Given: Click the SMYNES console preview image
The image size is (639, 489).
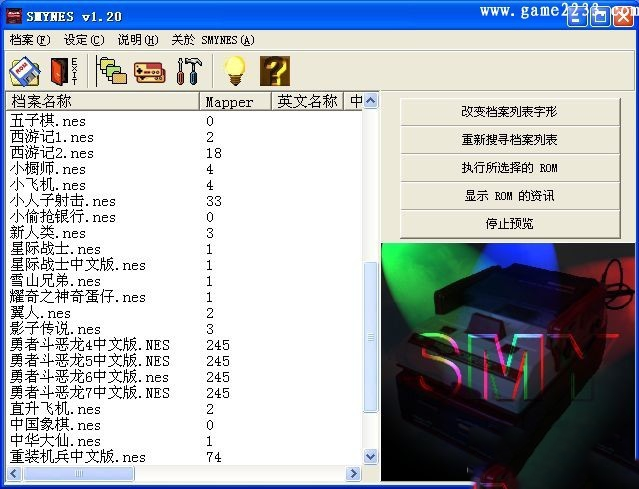Looking at the screenshot, I should click(508, 362).
